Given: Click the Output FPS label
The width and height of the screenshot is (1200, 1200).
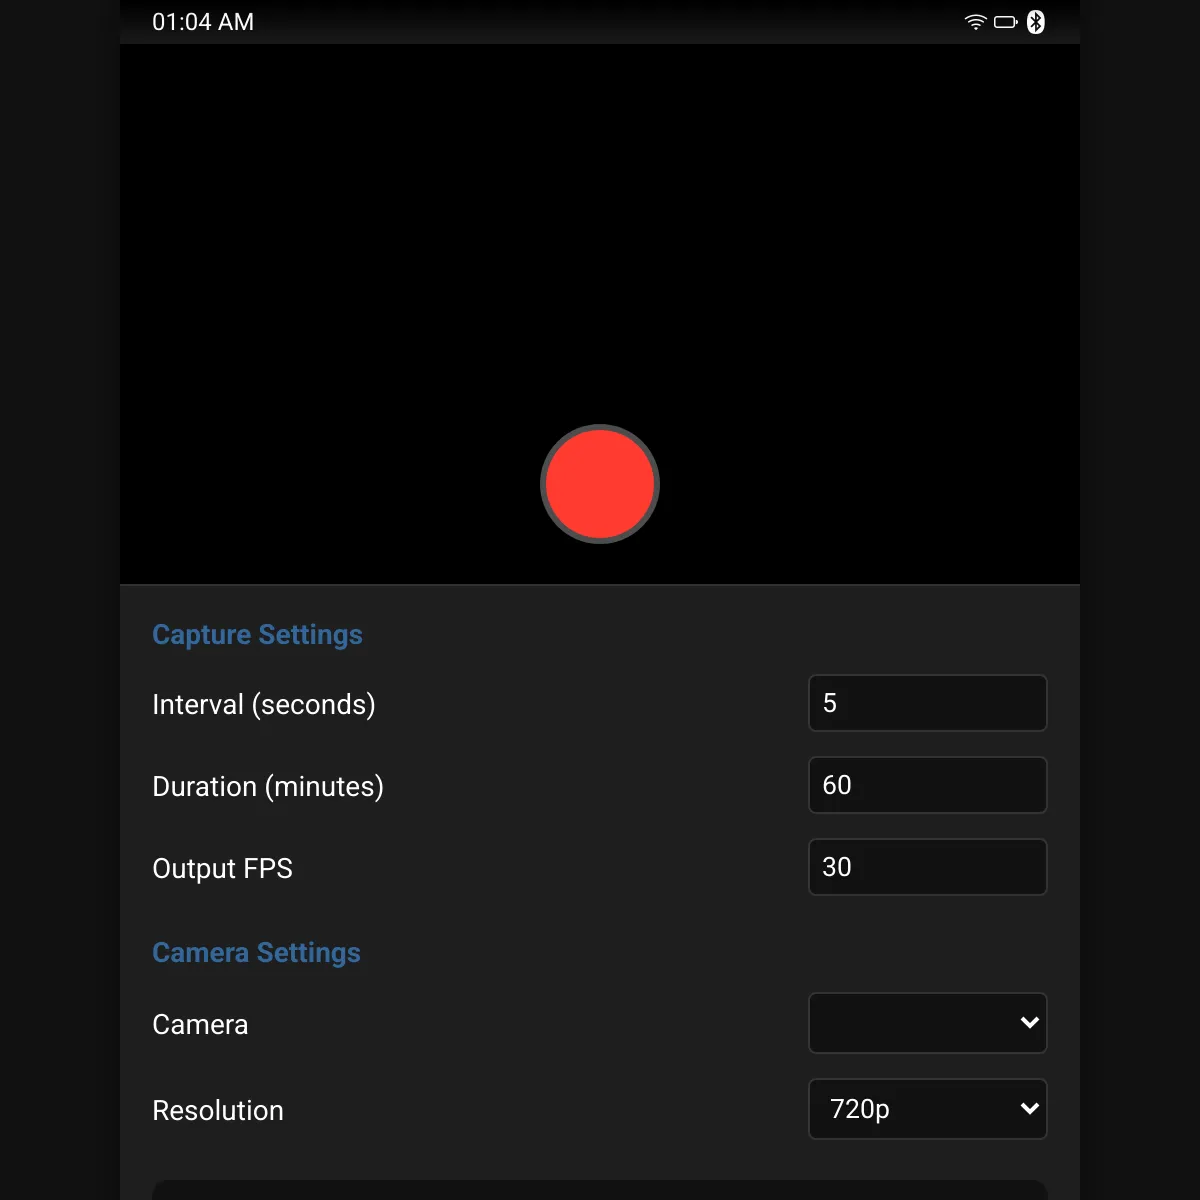Looking at the screenshot, I should tap(222, 868).
